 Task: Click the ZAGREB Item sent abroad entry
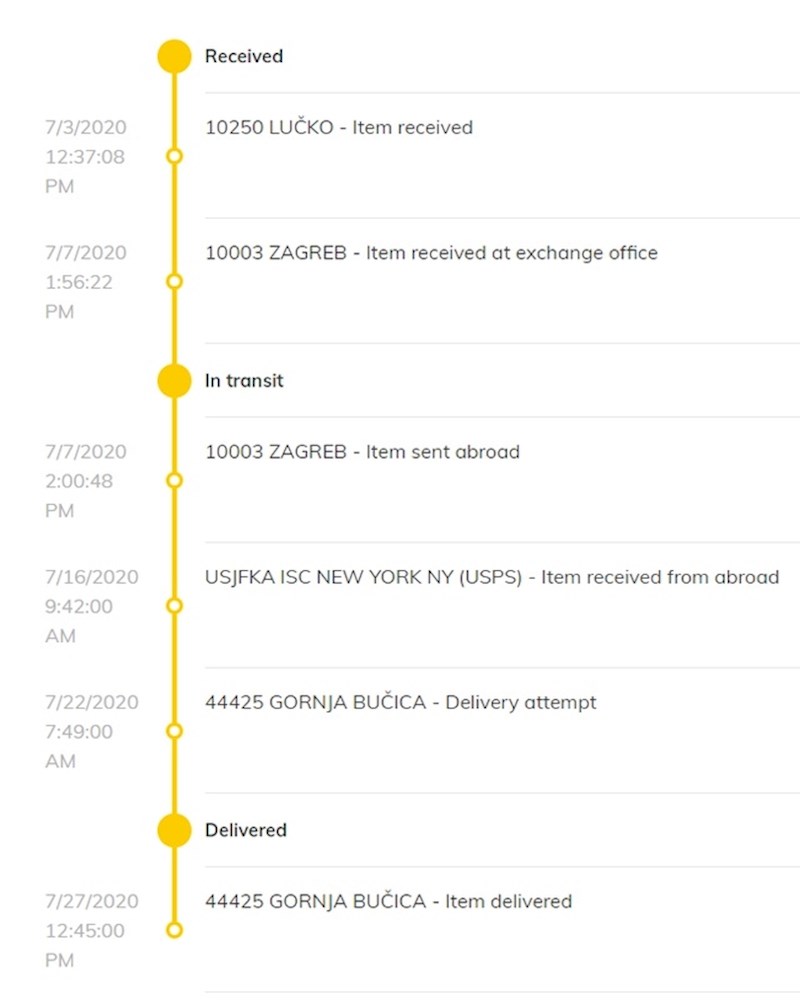(x=362, y=452)
